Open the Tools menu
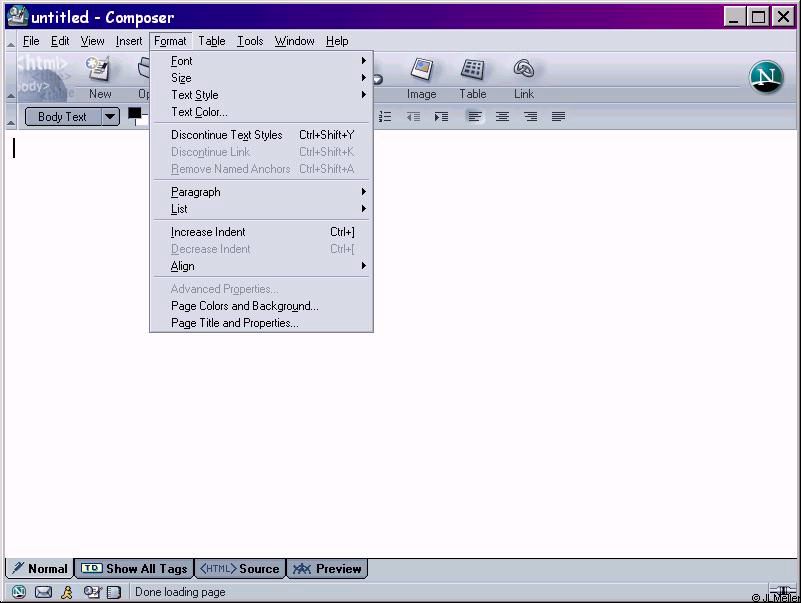This screenshot has height=603, width=801. [x=250, y=41]
